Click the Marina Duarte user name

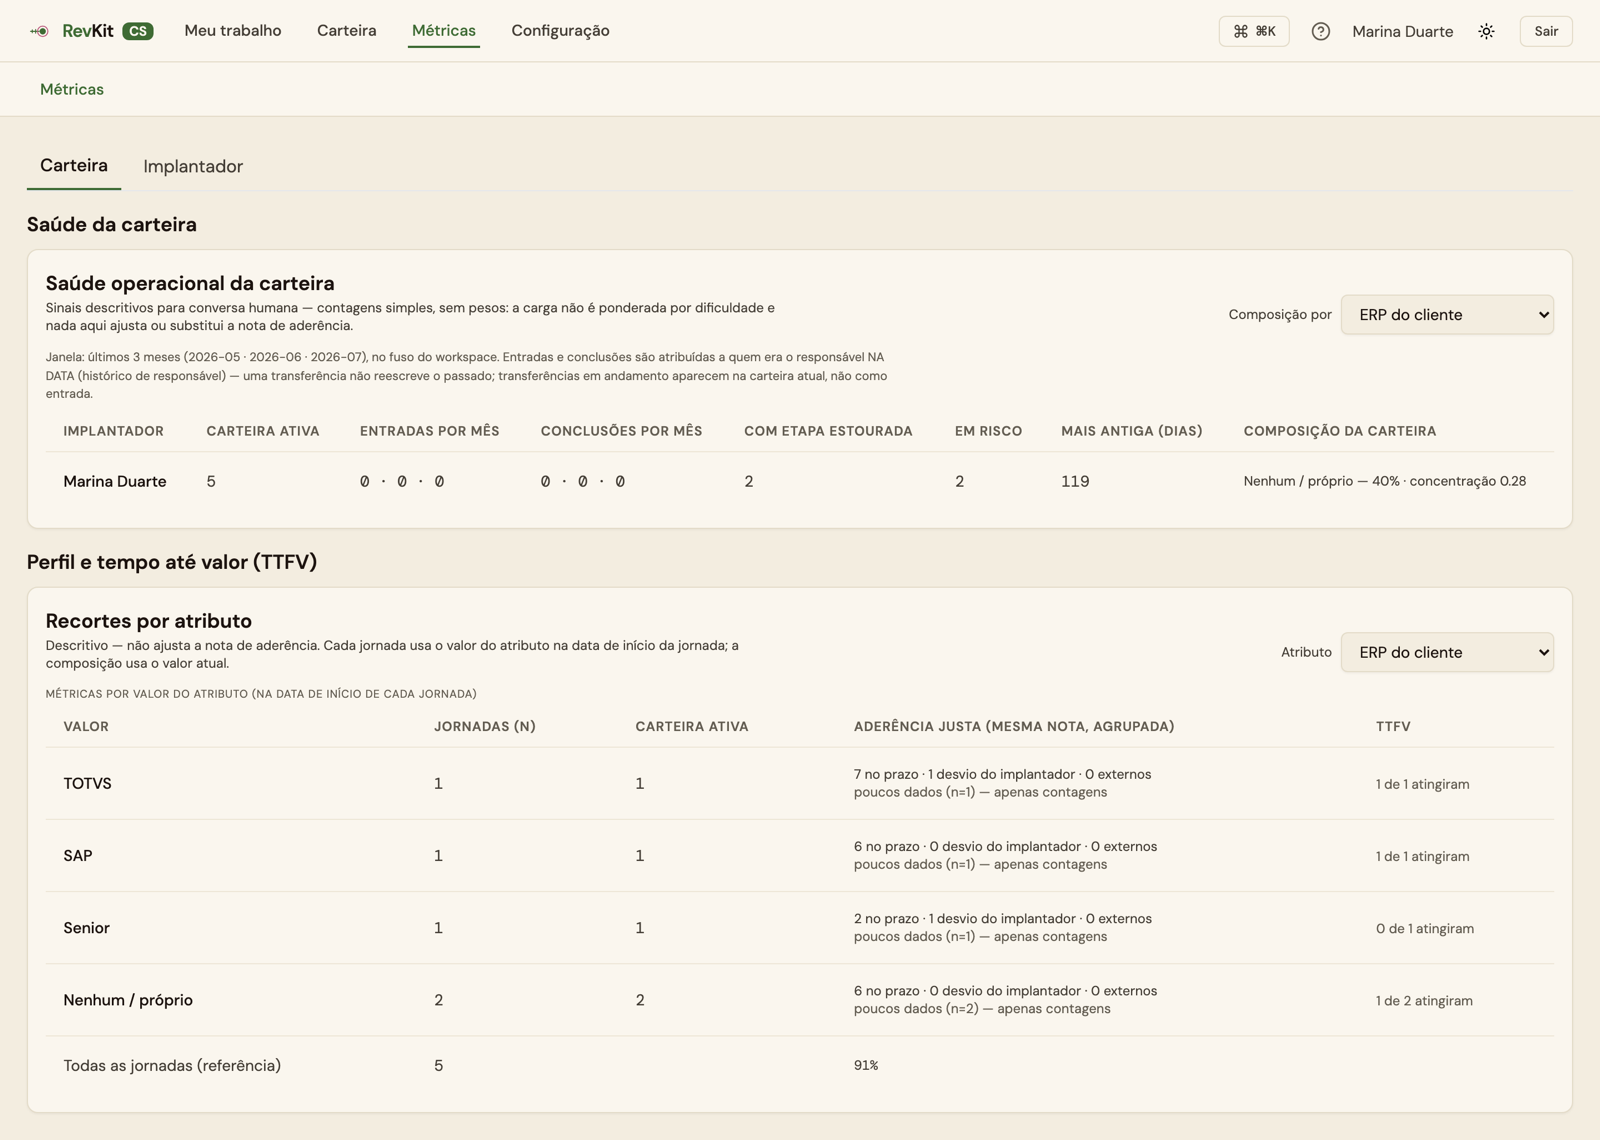tap(1402, 31)
